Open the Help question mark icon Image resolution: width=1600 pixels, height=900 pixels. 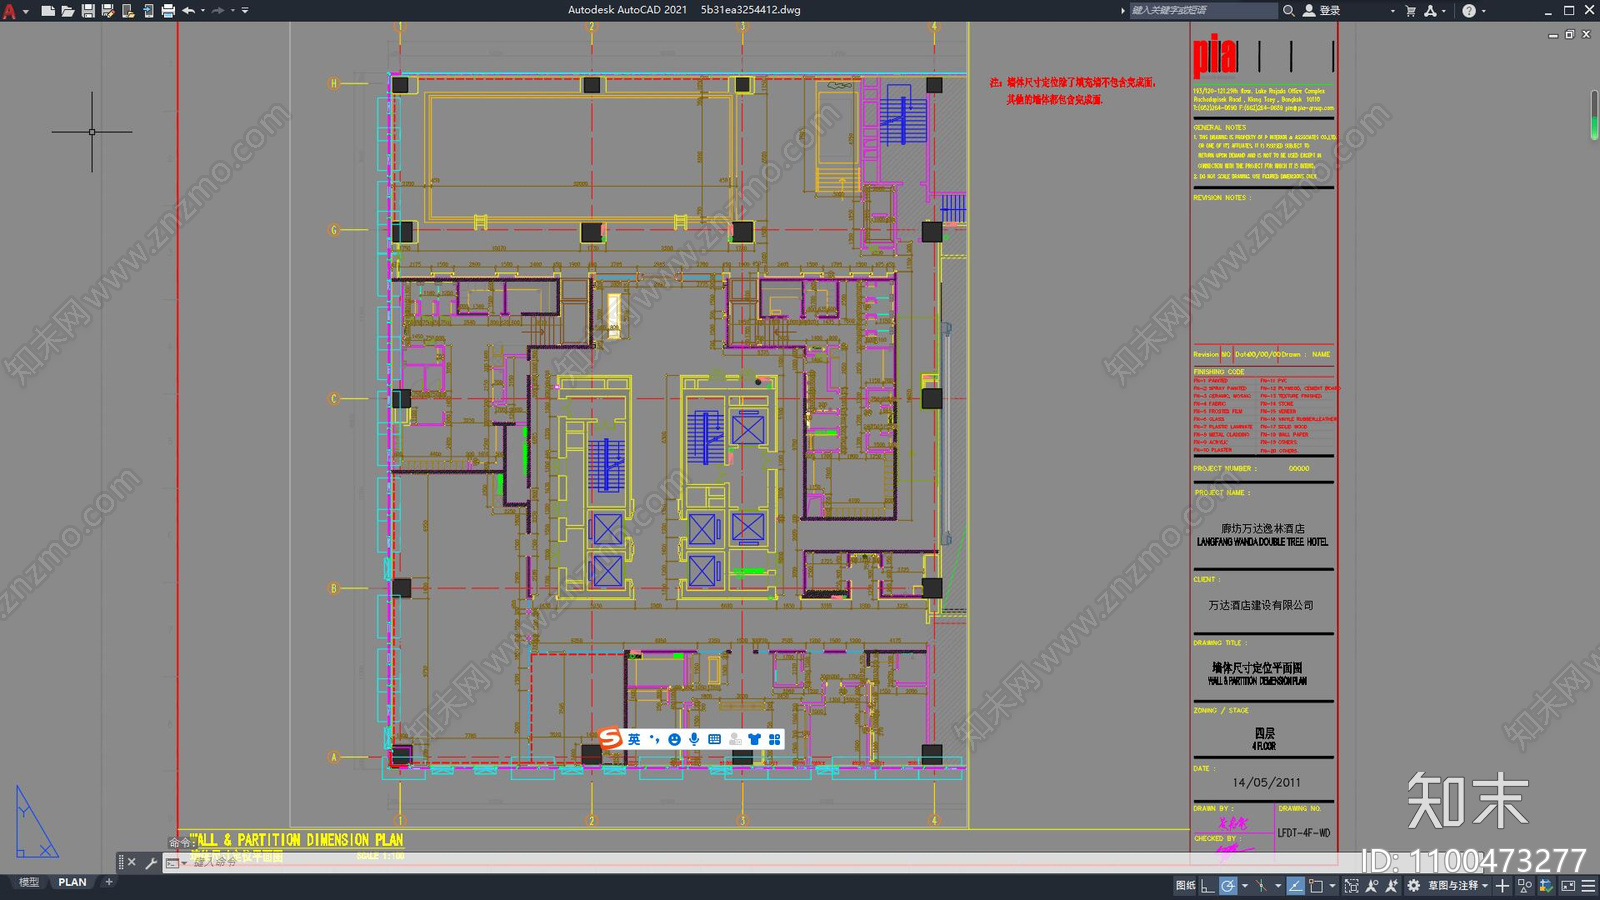1469,11
